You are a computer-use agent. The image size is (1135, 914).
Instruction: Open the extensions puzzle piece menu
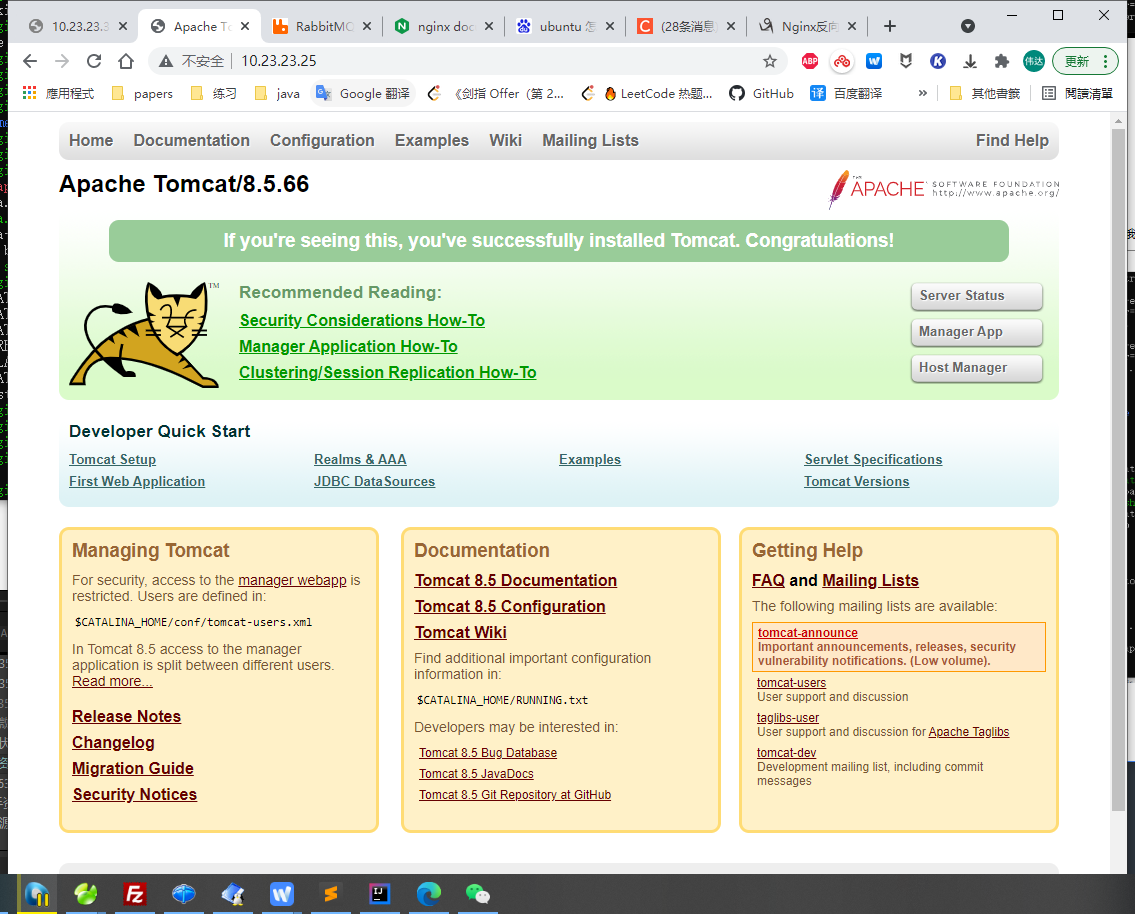1002,62
